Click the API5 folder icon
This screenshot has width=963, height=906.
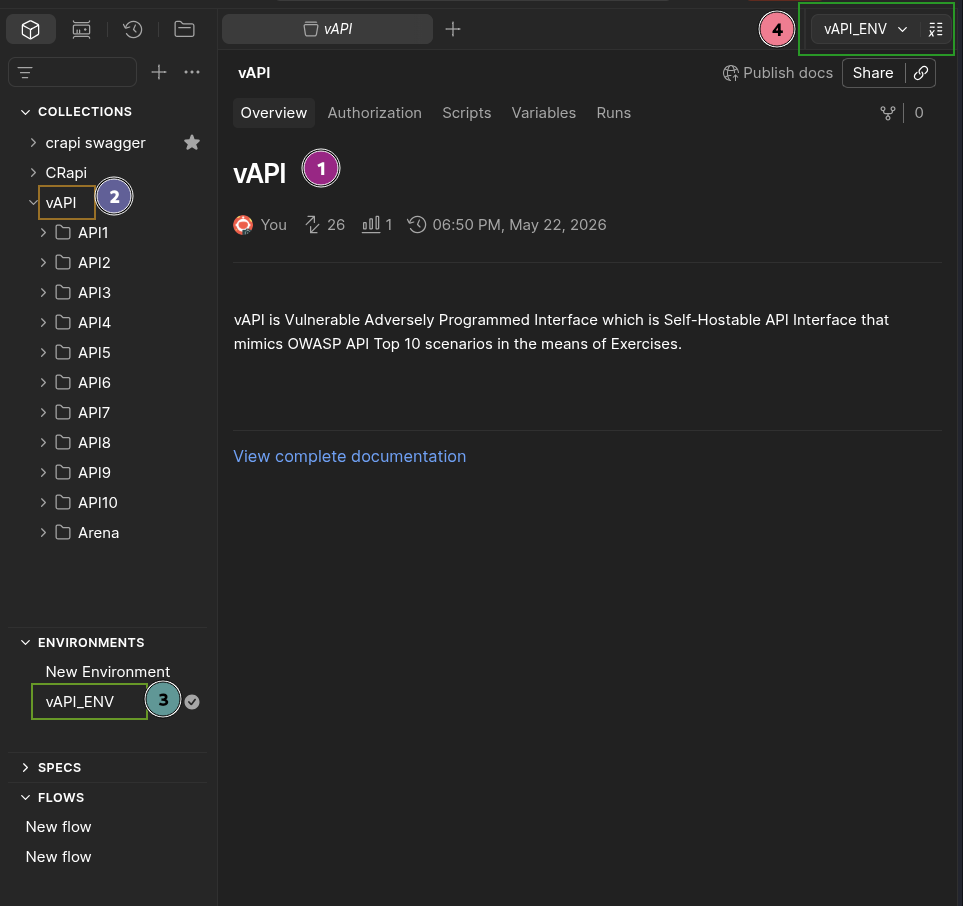tap(63, 352)
